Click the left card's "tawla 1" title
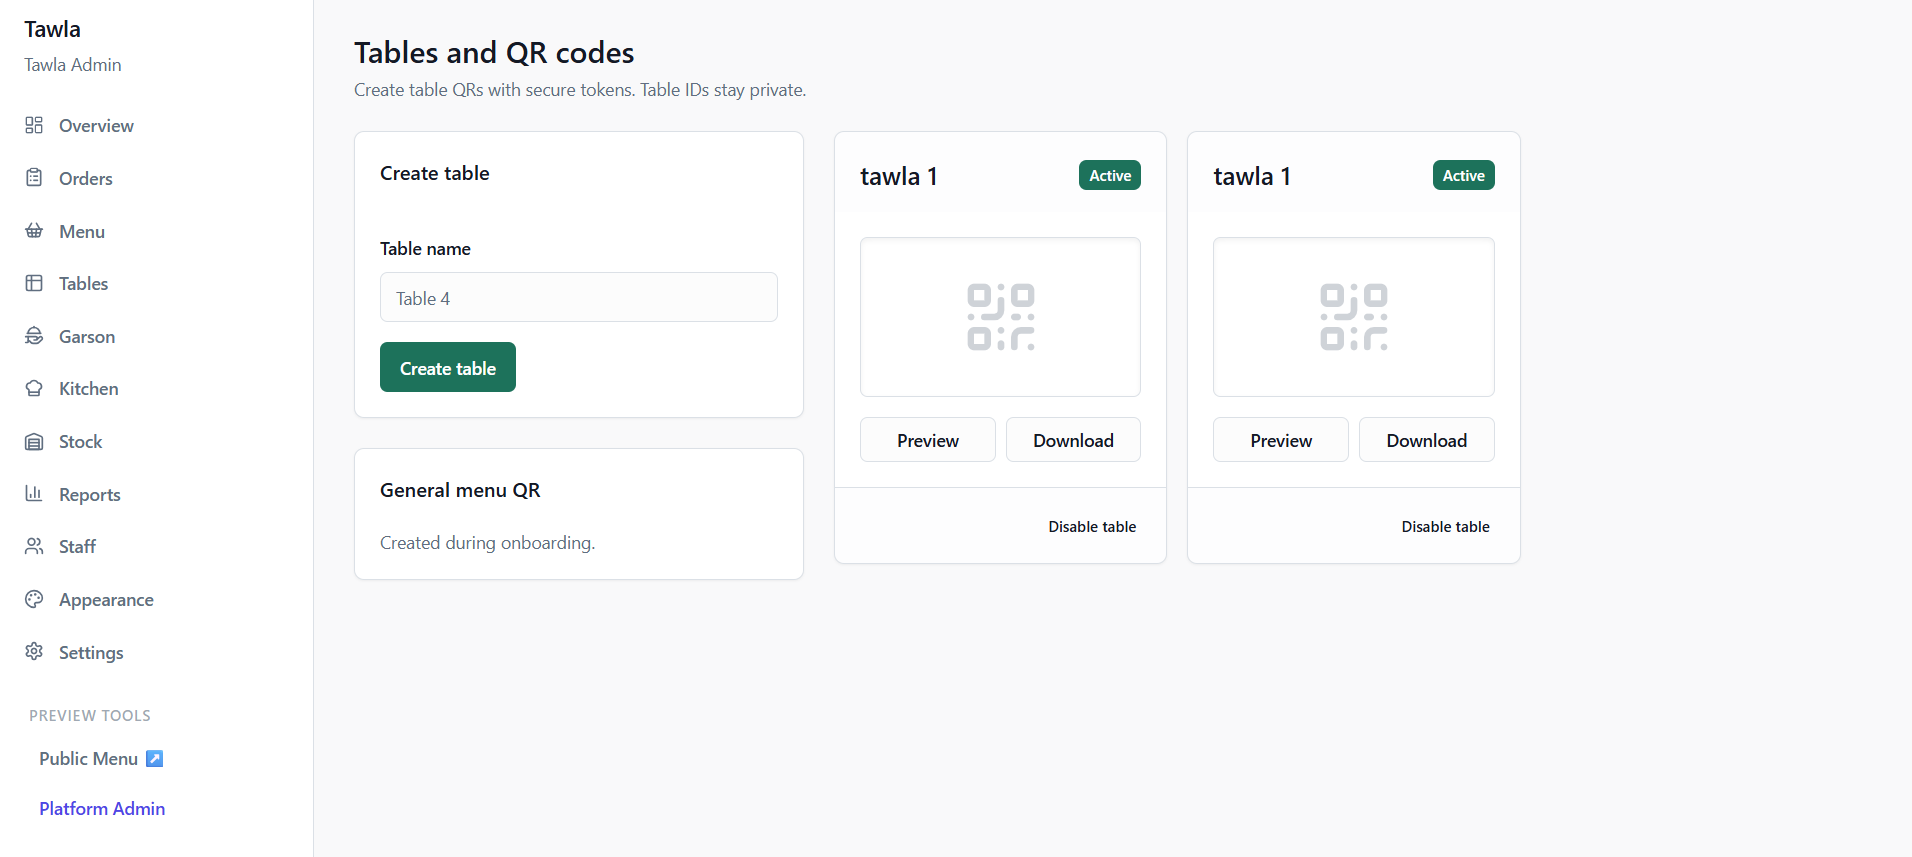The height and width of the screenshot is (857, 1912). coord(899,176)
